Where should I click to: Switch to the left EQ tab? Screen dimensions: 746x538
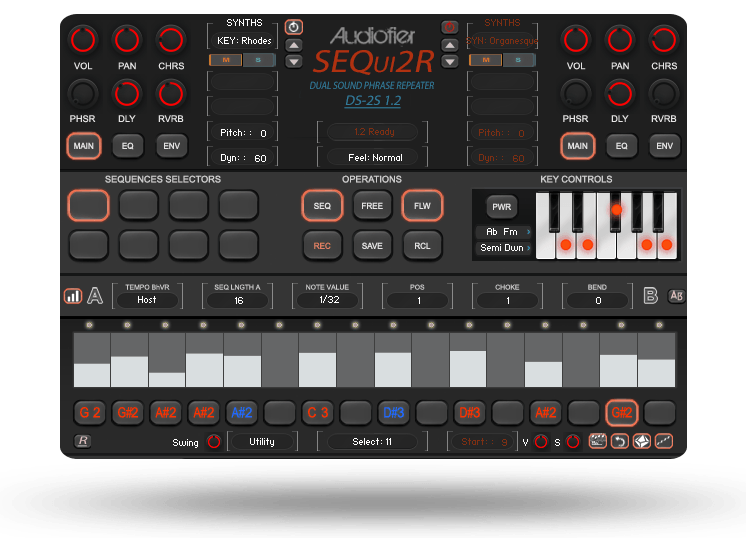128,145
